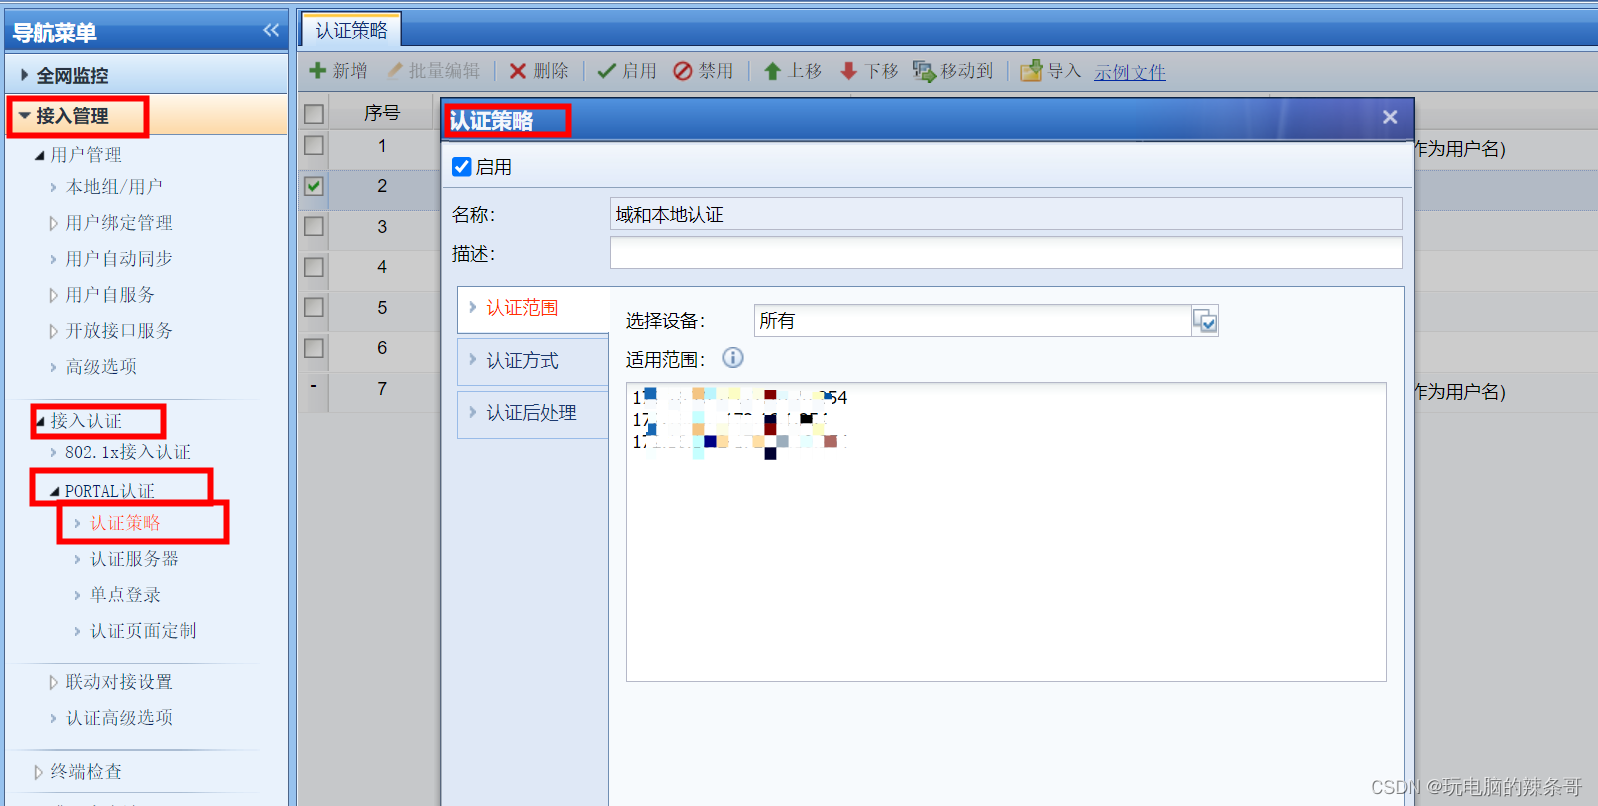Toggle the 启用 checkbox in the dialog
1598x806 pixels.
pos(462,167)
